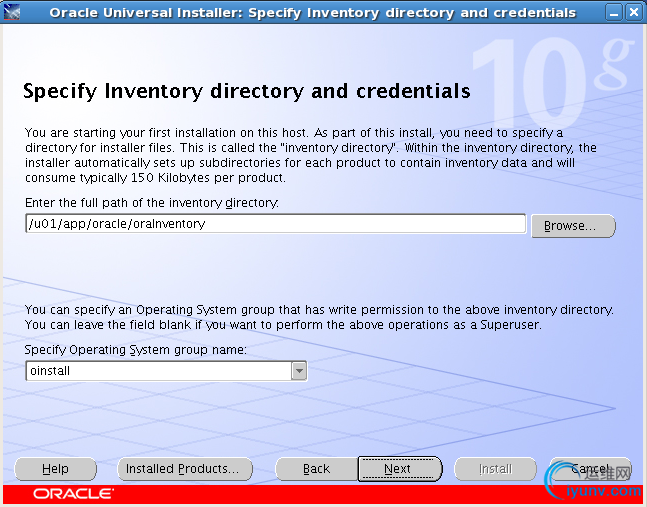Click the 'Specify Inventory directory and credentials' heading

[246, 91]
